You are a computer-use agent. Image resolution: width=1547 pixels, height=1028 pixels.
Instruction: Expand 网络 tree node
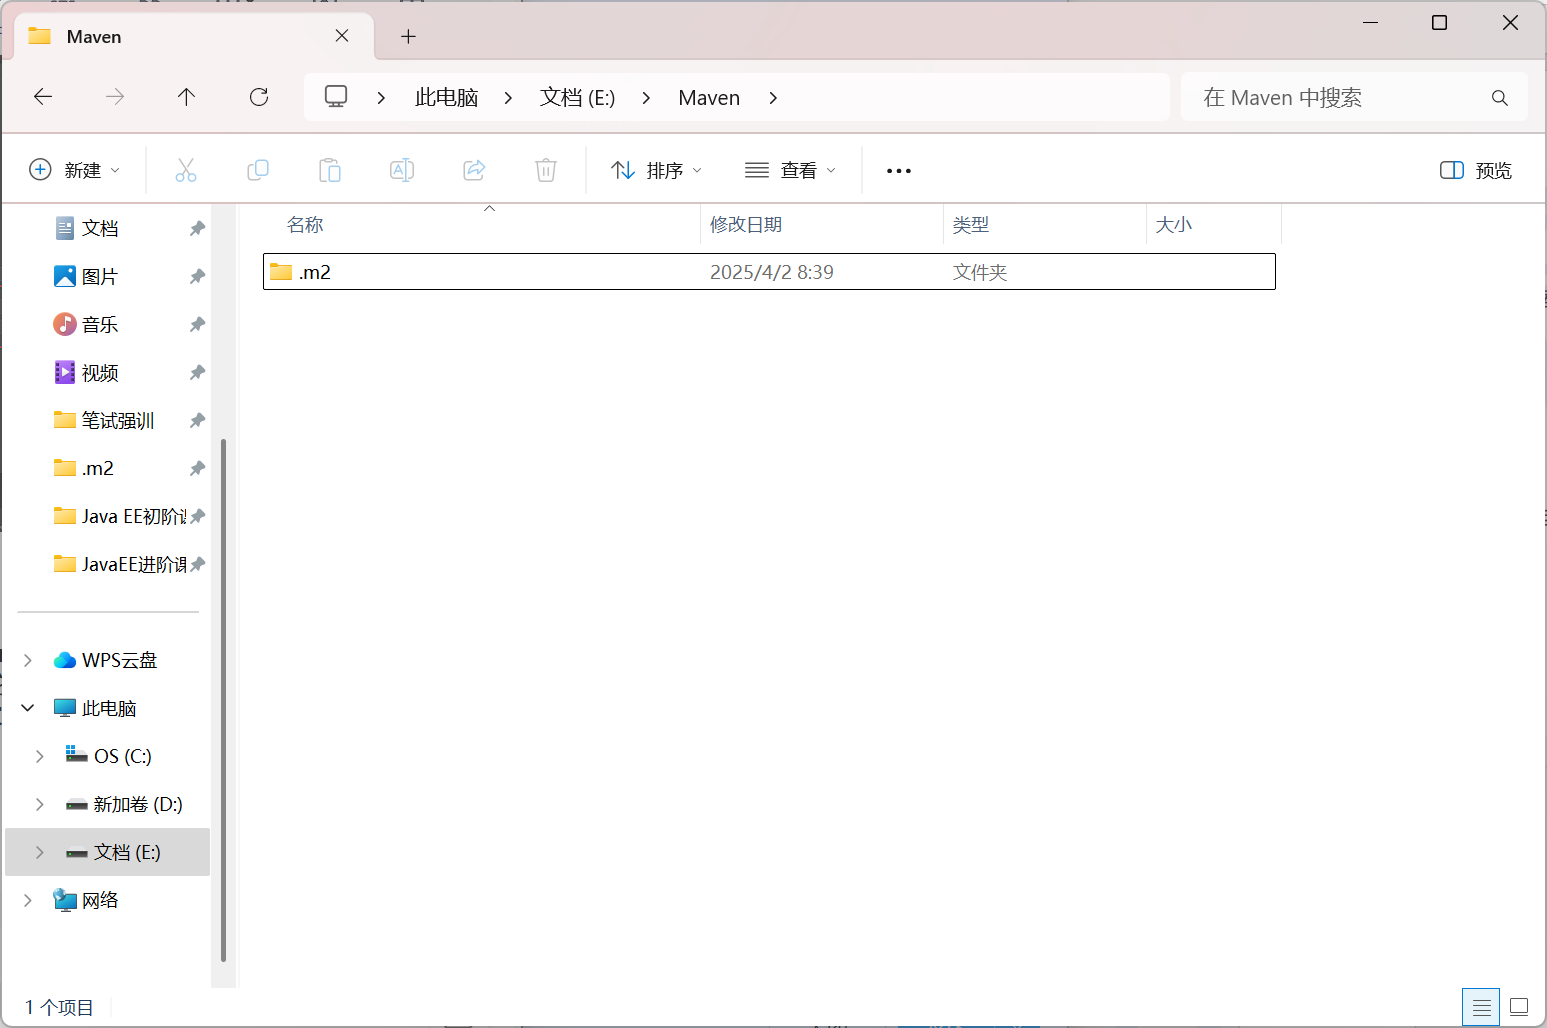(x=28, y=900)
